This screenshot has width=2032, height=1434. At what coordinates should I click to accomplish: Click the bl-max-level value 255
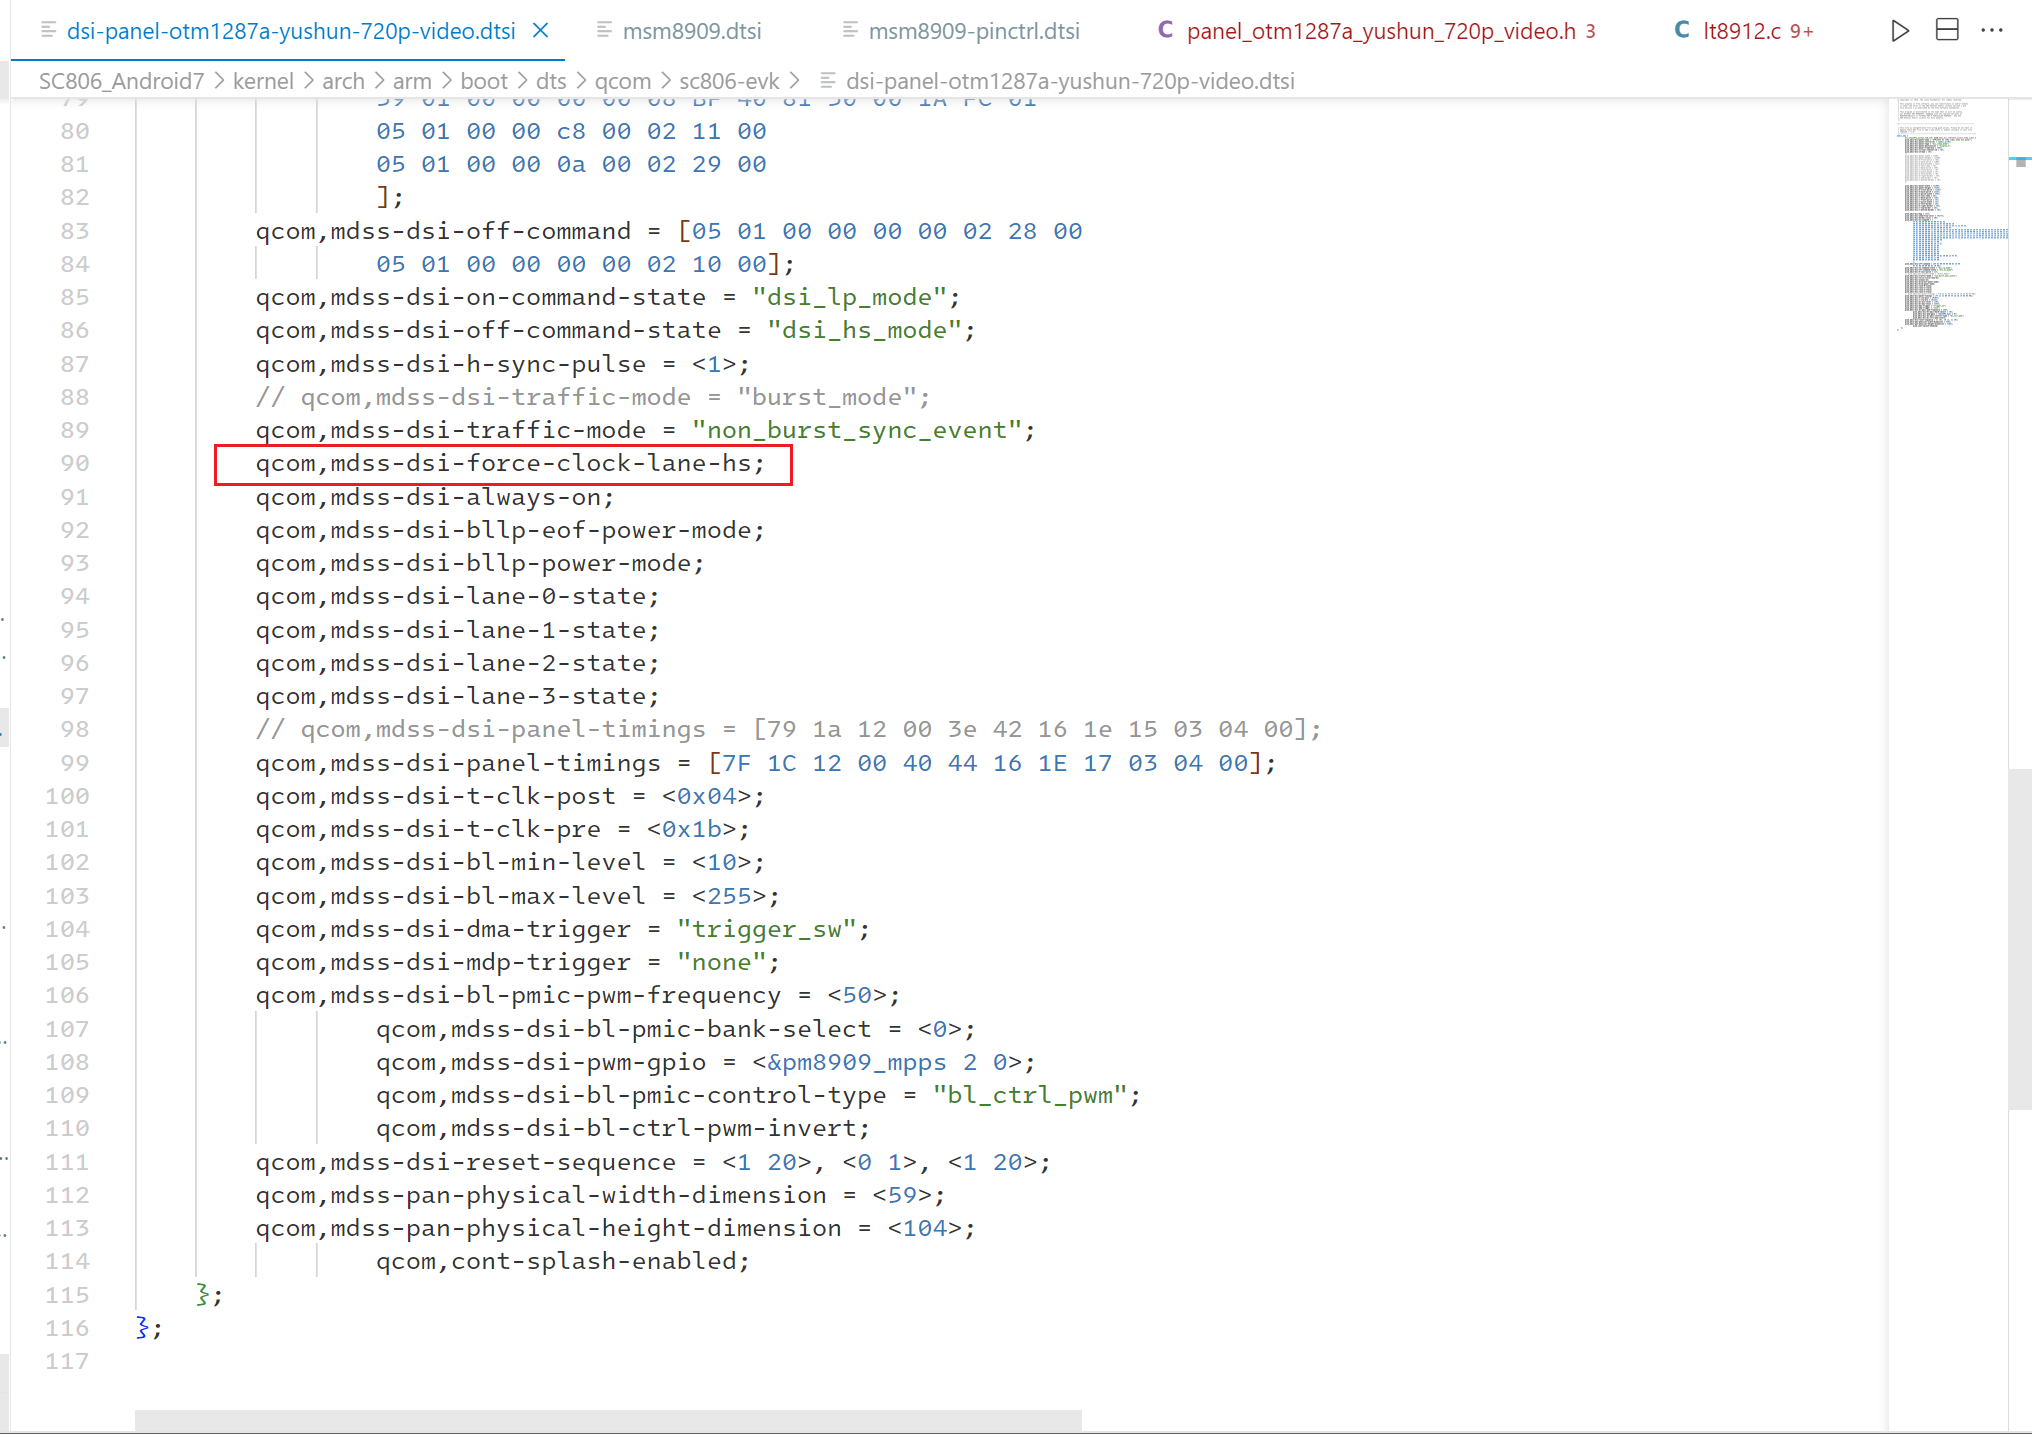[729, 896]
